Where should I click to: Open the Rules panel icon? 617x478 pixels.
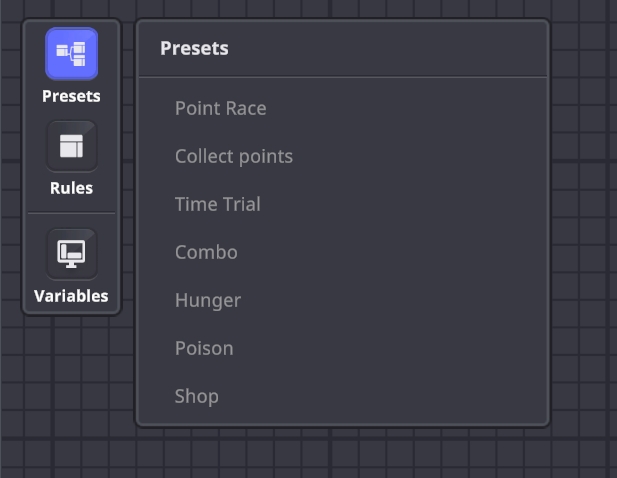point(71,146)
